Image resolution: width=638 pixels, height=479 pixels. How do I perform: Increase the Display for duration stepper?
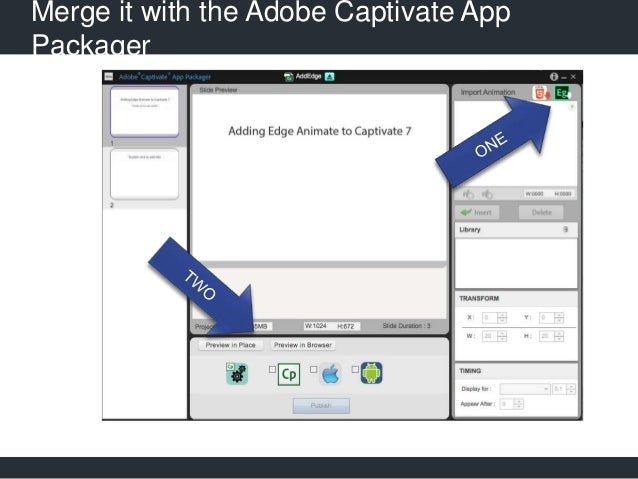tap(571, 387)
